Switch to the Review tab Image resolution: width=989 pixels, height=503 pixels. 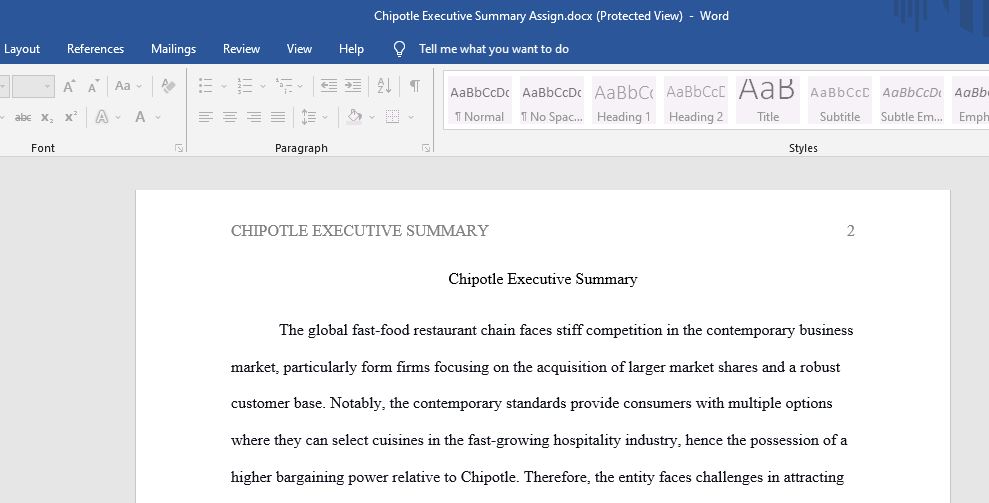241,49
